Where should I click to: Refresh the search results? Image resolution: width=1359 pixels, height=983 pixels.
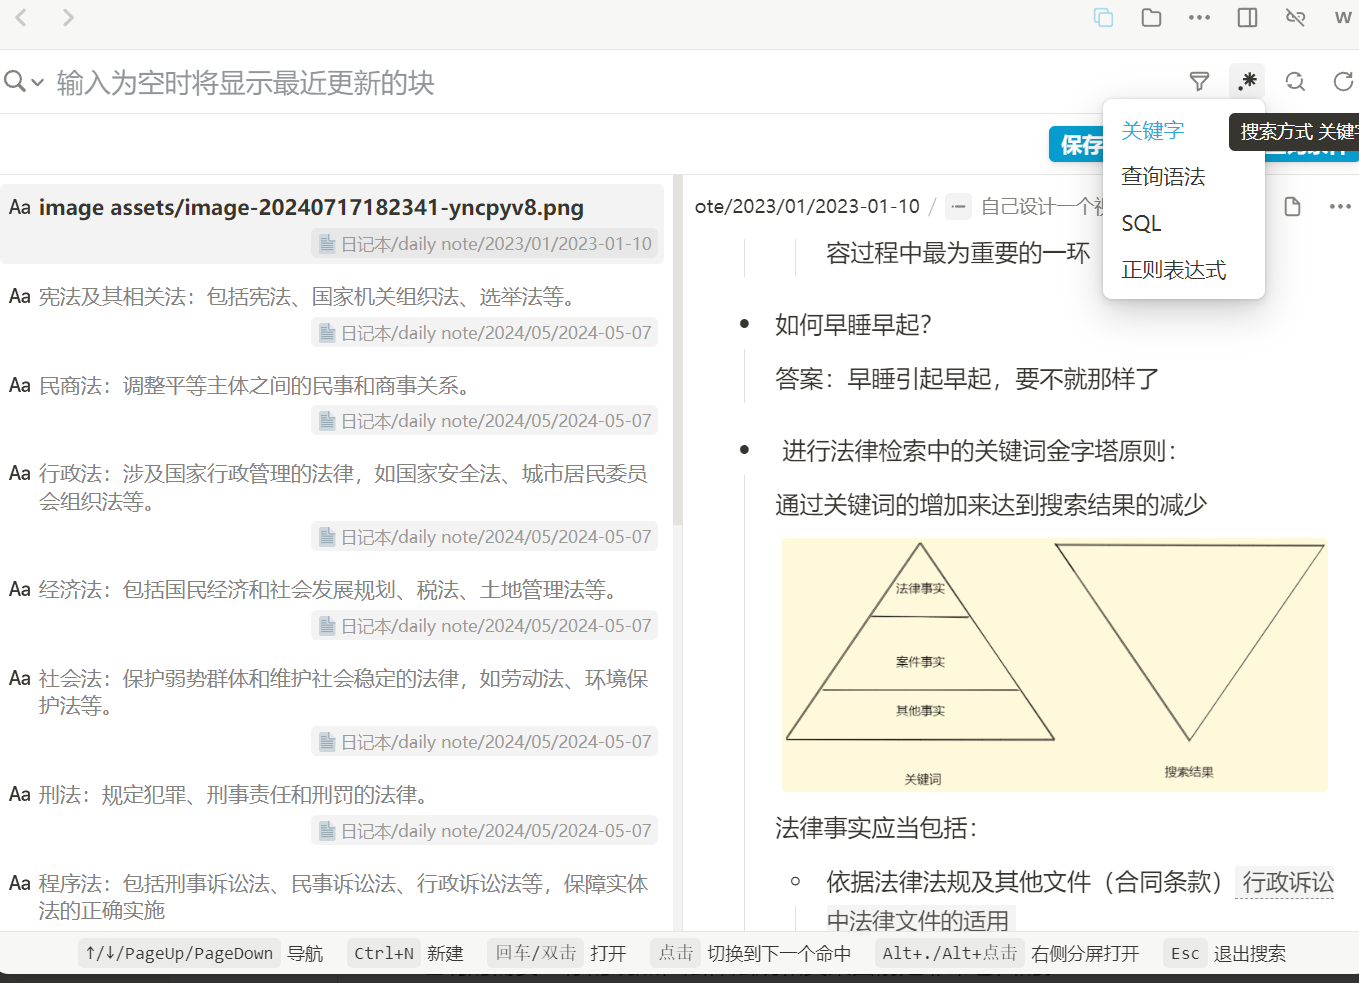[x=1343, y=82]
